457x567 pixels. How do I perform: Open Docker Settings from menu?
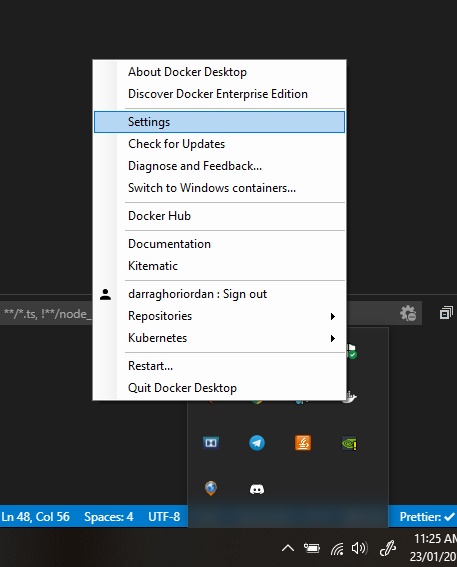219,122
